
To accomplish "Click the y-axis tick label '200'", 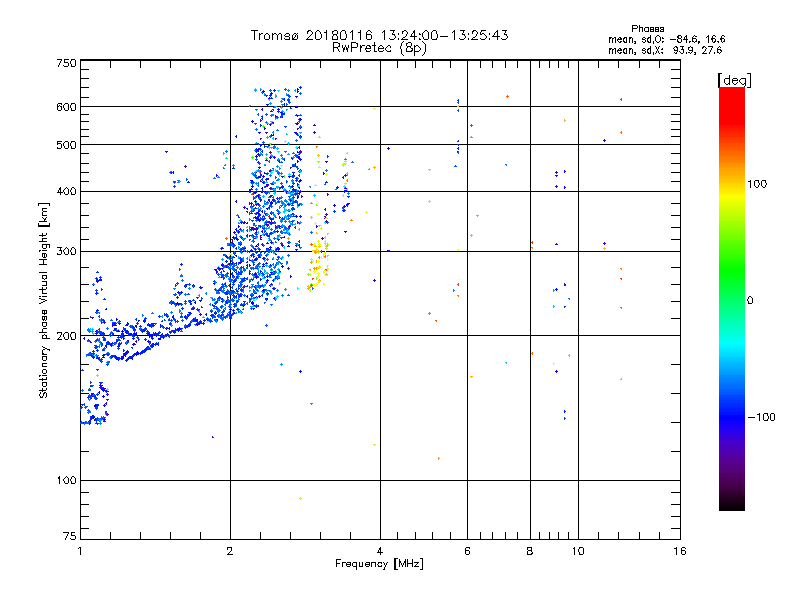I will point(66,336).
